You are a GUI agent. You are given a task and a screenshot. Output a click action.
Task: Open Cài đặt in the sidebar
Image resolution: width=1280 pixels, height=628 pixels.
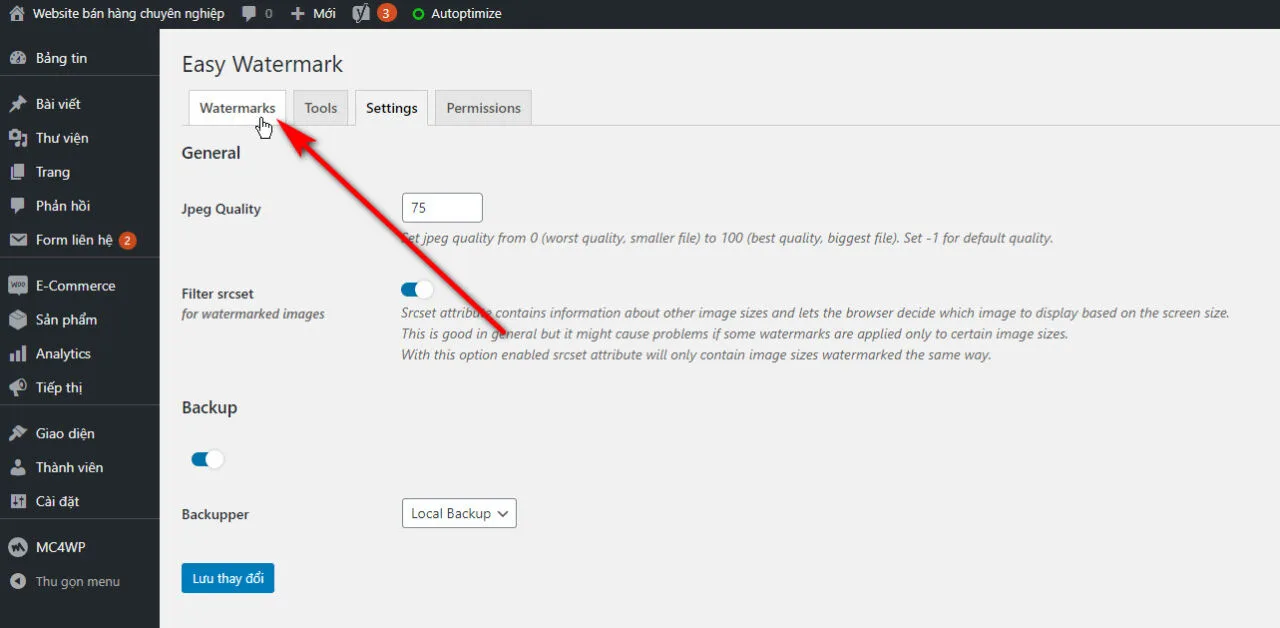pyautogui.click(x=57, y=502)
